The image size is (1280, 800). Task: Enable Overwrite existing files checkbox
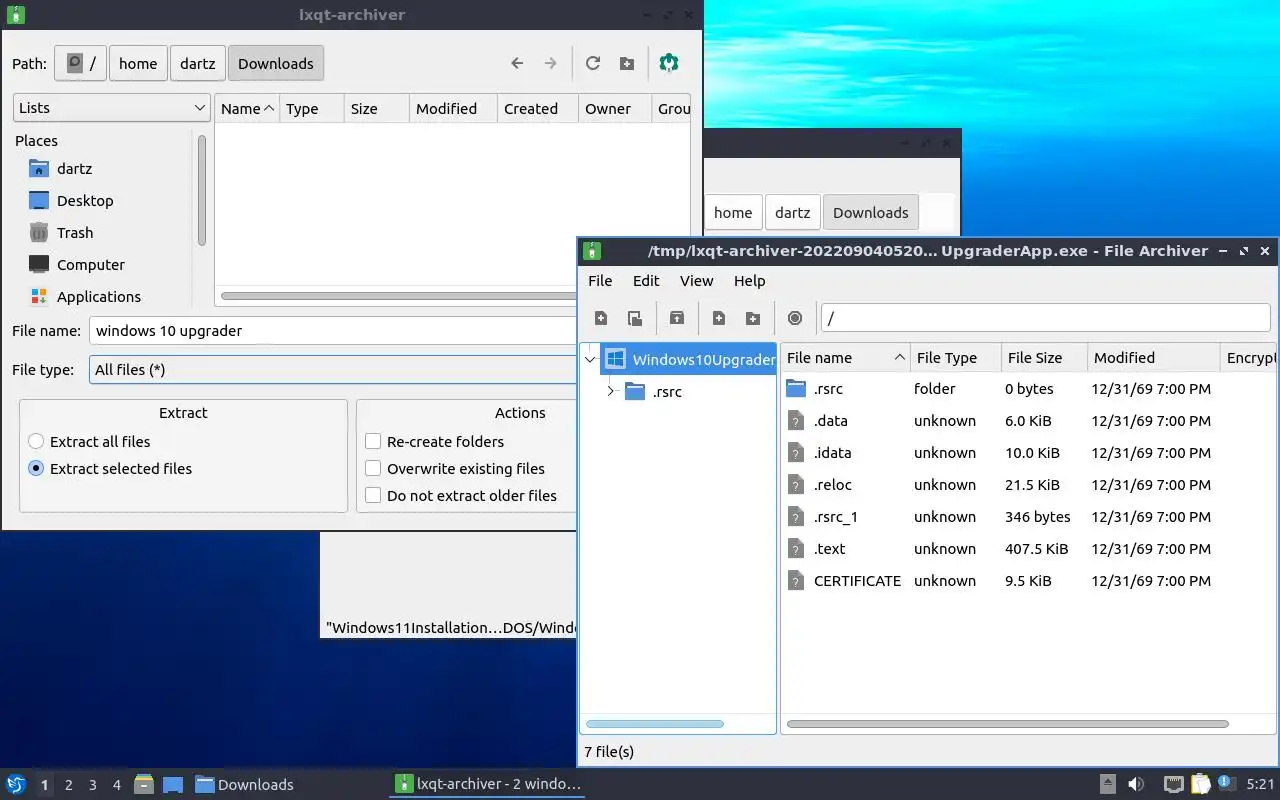(373, 468)
